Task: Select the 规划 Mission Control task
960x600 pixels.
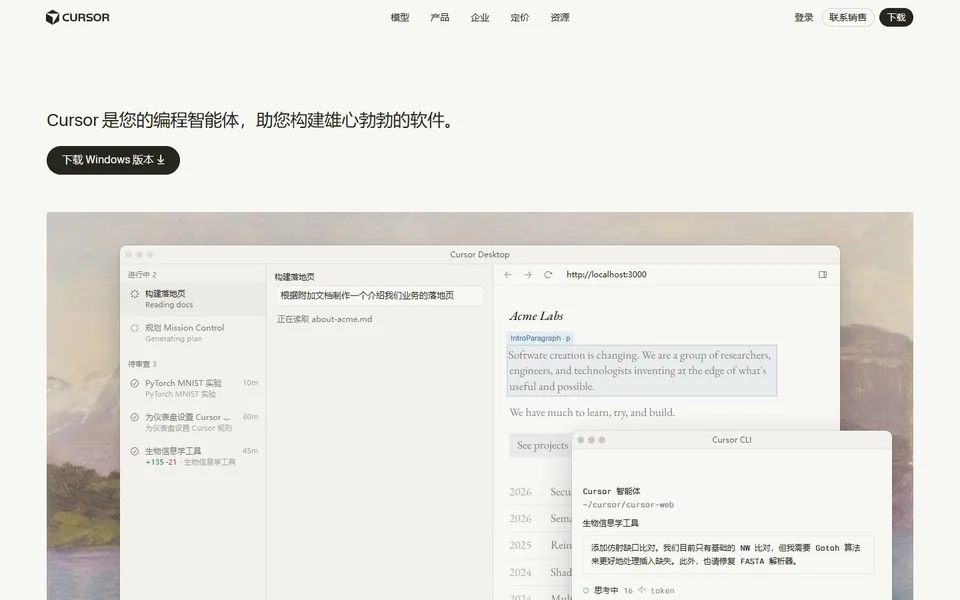Action: click(x=193, y=333)
